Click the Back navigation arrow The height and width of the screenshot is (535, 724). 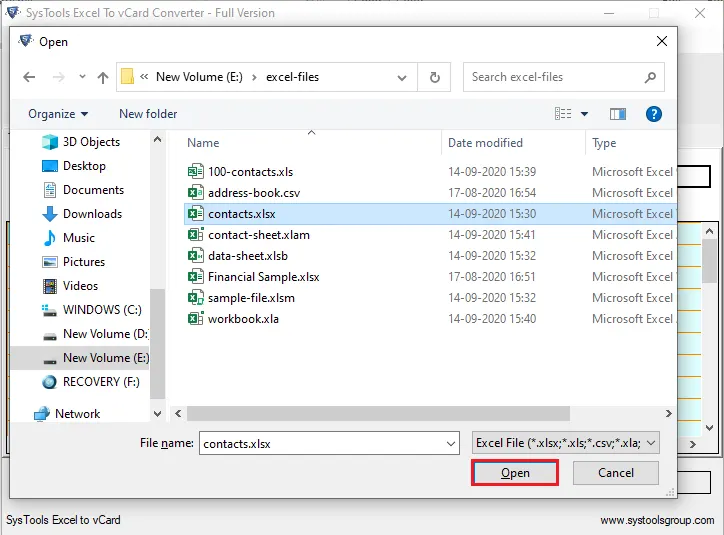pyautogui.click(x=29, y=77)
